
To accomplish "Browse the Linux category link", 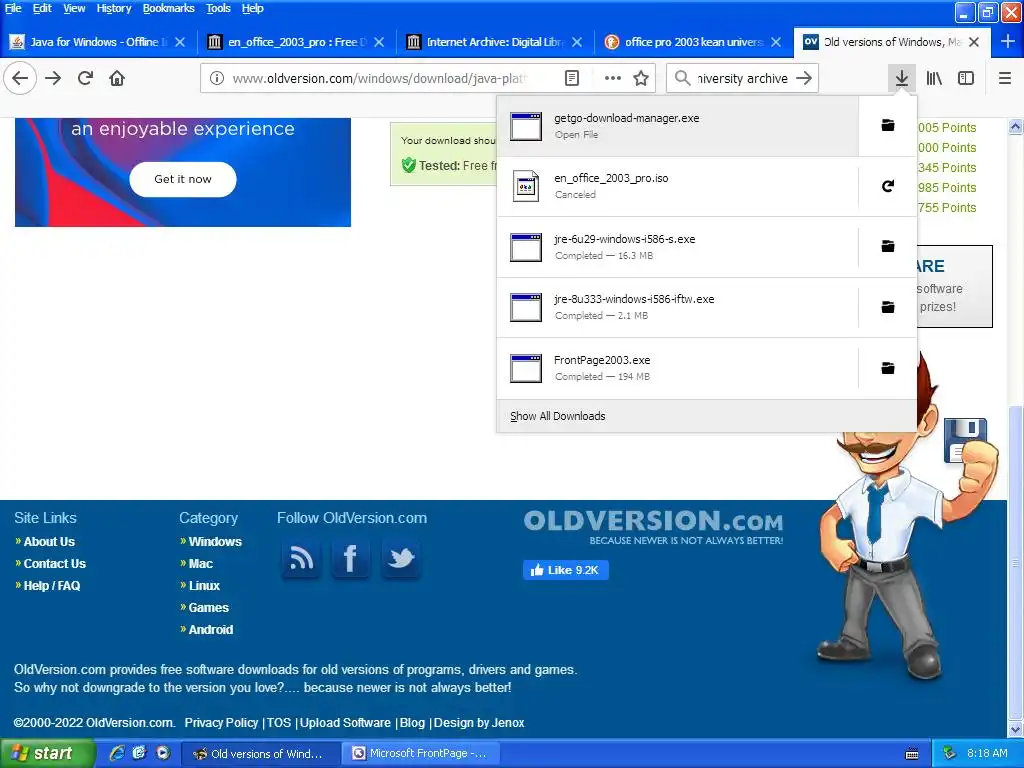I will pos(204,586).
